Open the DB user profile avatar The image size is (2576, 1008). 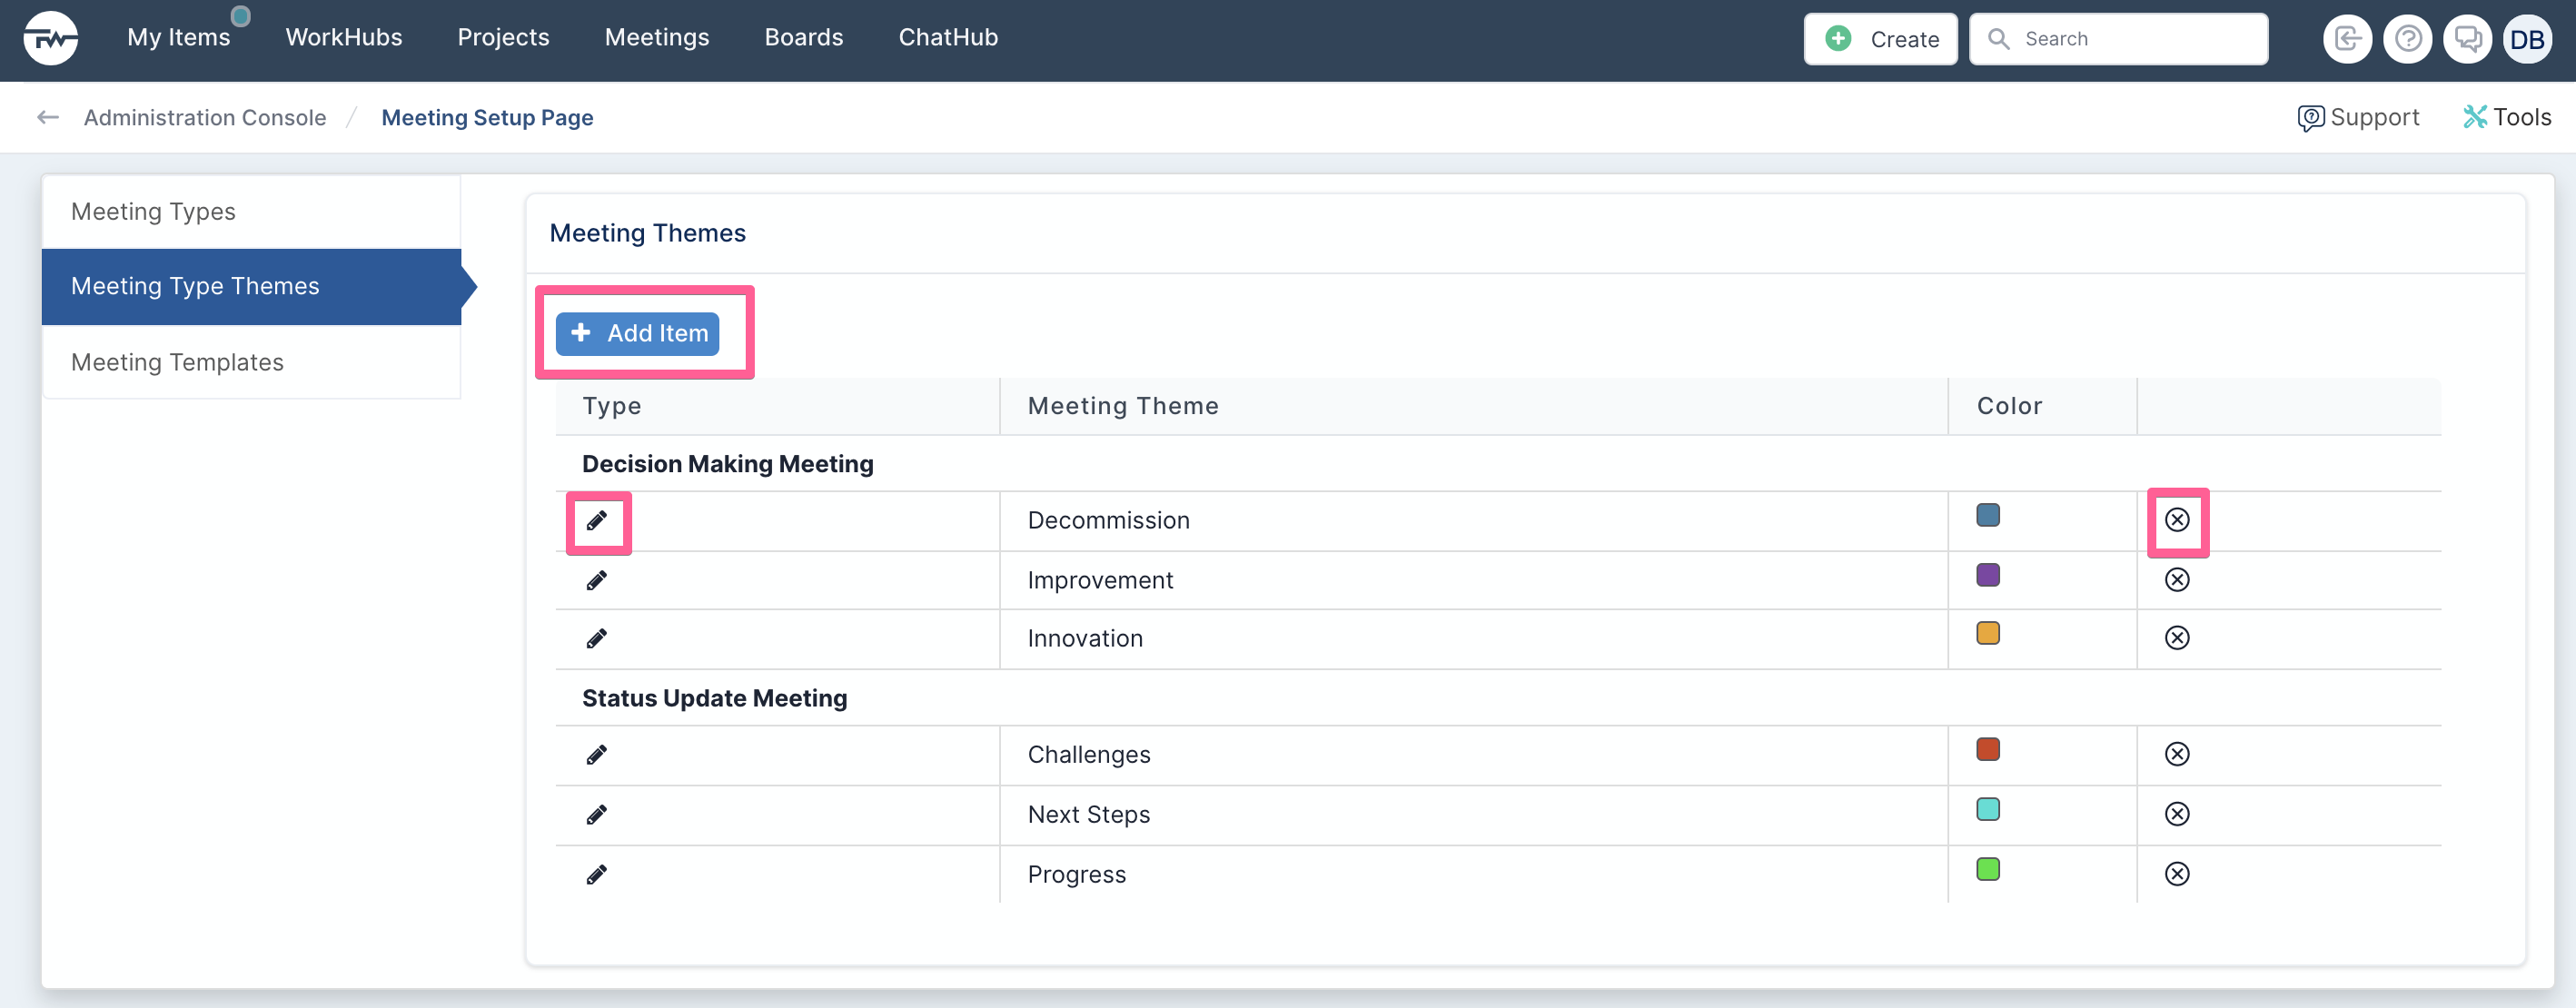point(2527,39)
